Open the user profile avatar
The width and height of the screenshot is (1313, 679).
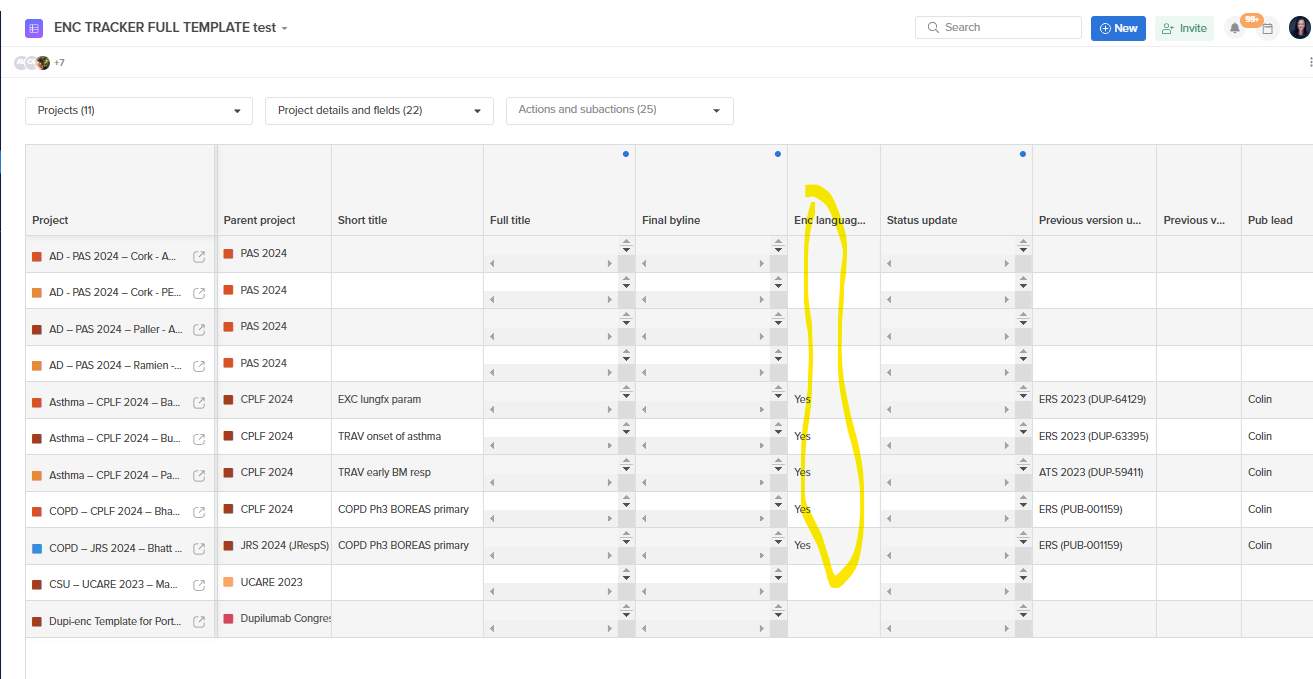pyautogui.click(x=1299, y=28)
